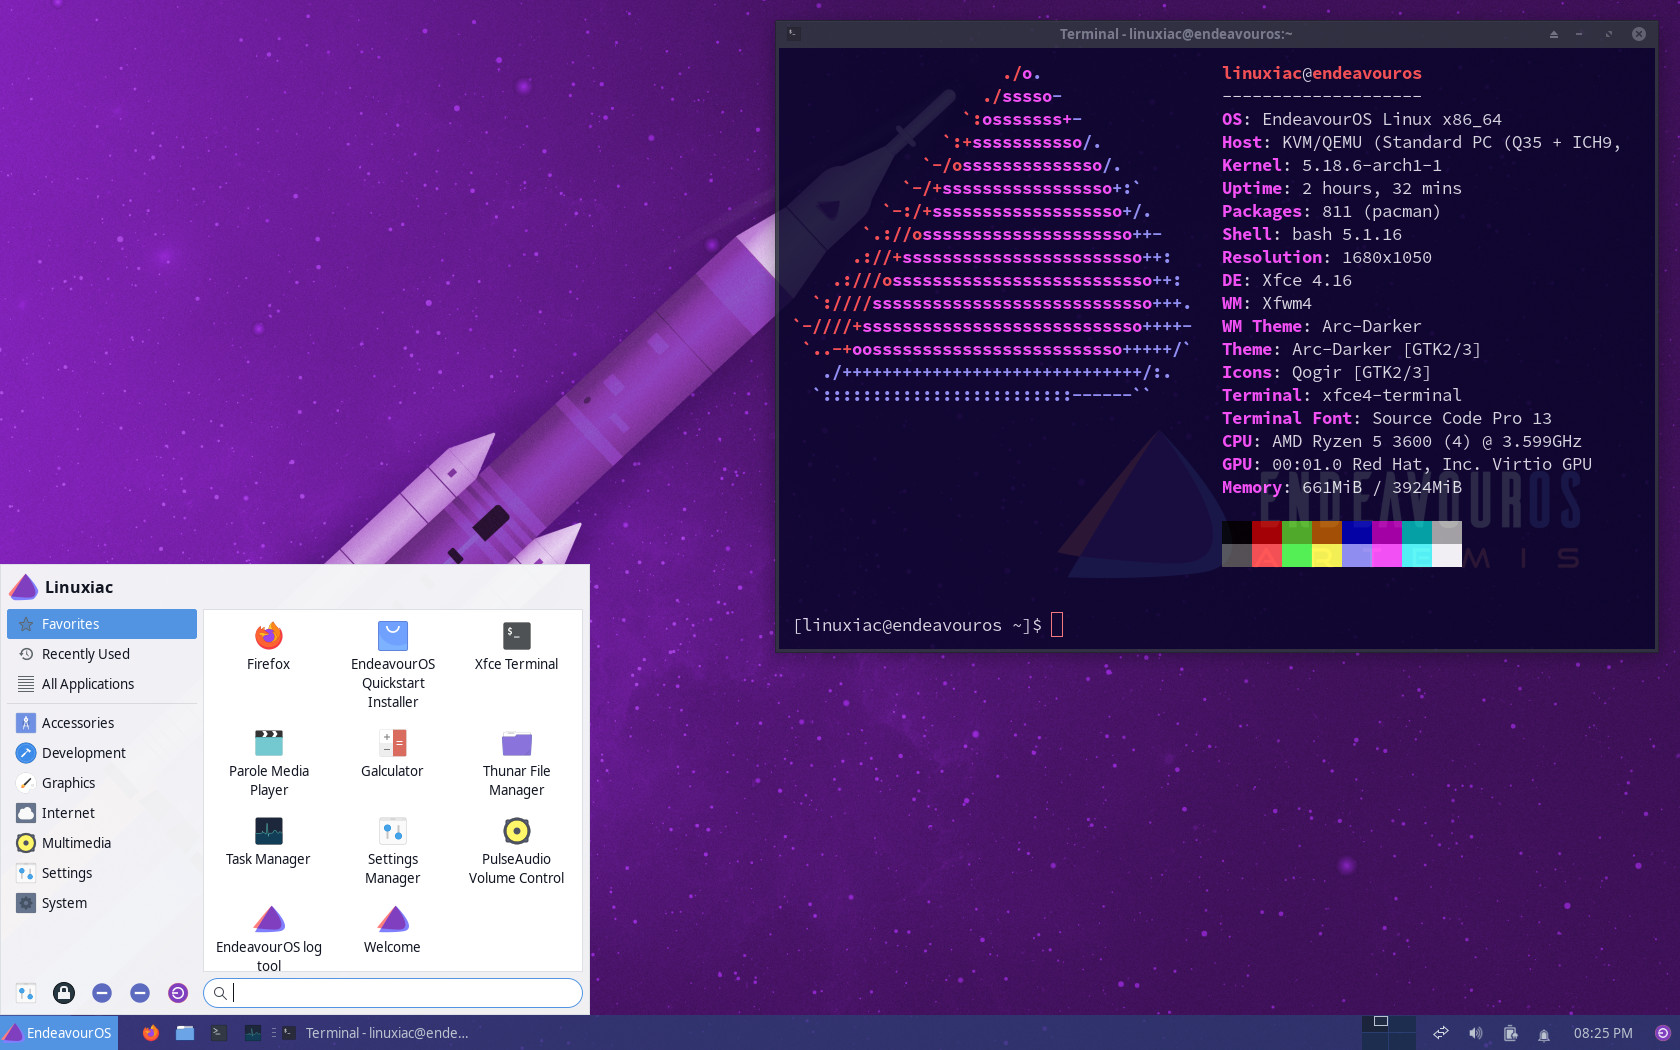Launch Firefox from the panel
The width and height of the screenshot is (1680, 1050).
[150, 1033]
